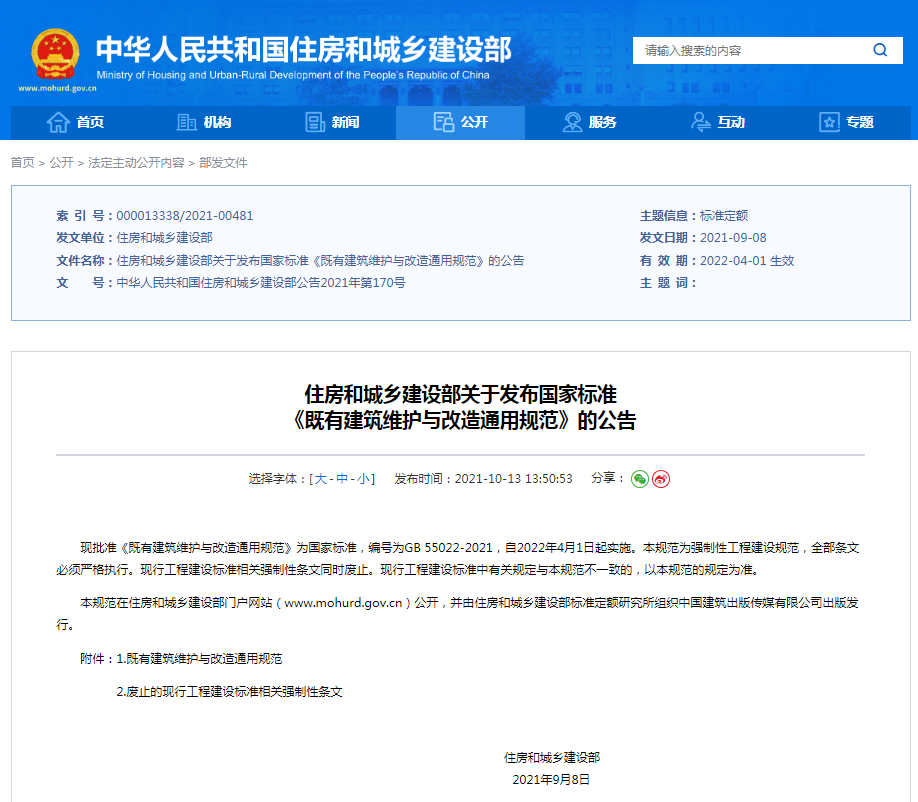The height and width of the screenshot is (802, 918).
Task: Open the 首页 home navigation tab
Action: pos(76,122)
